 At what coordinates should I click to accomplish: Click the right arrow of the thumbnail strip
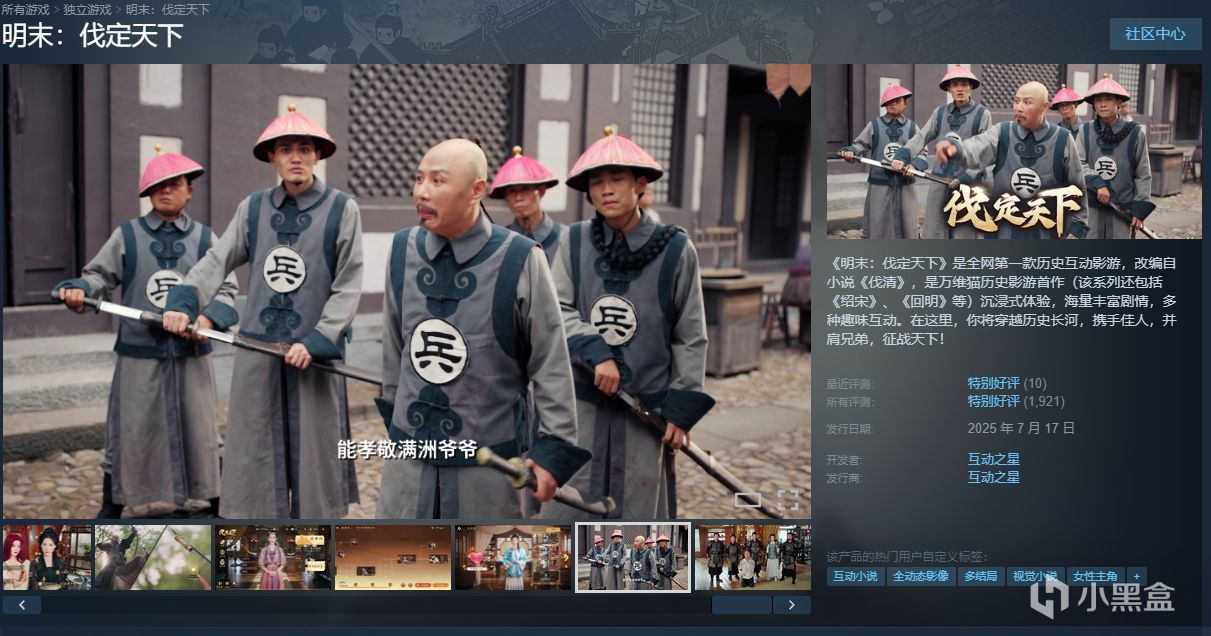click(x=792, y=605)
